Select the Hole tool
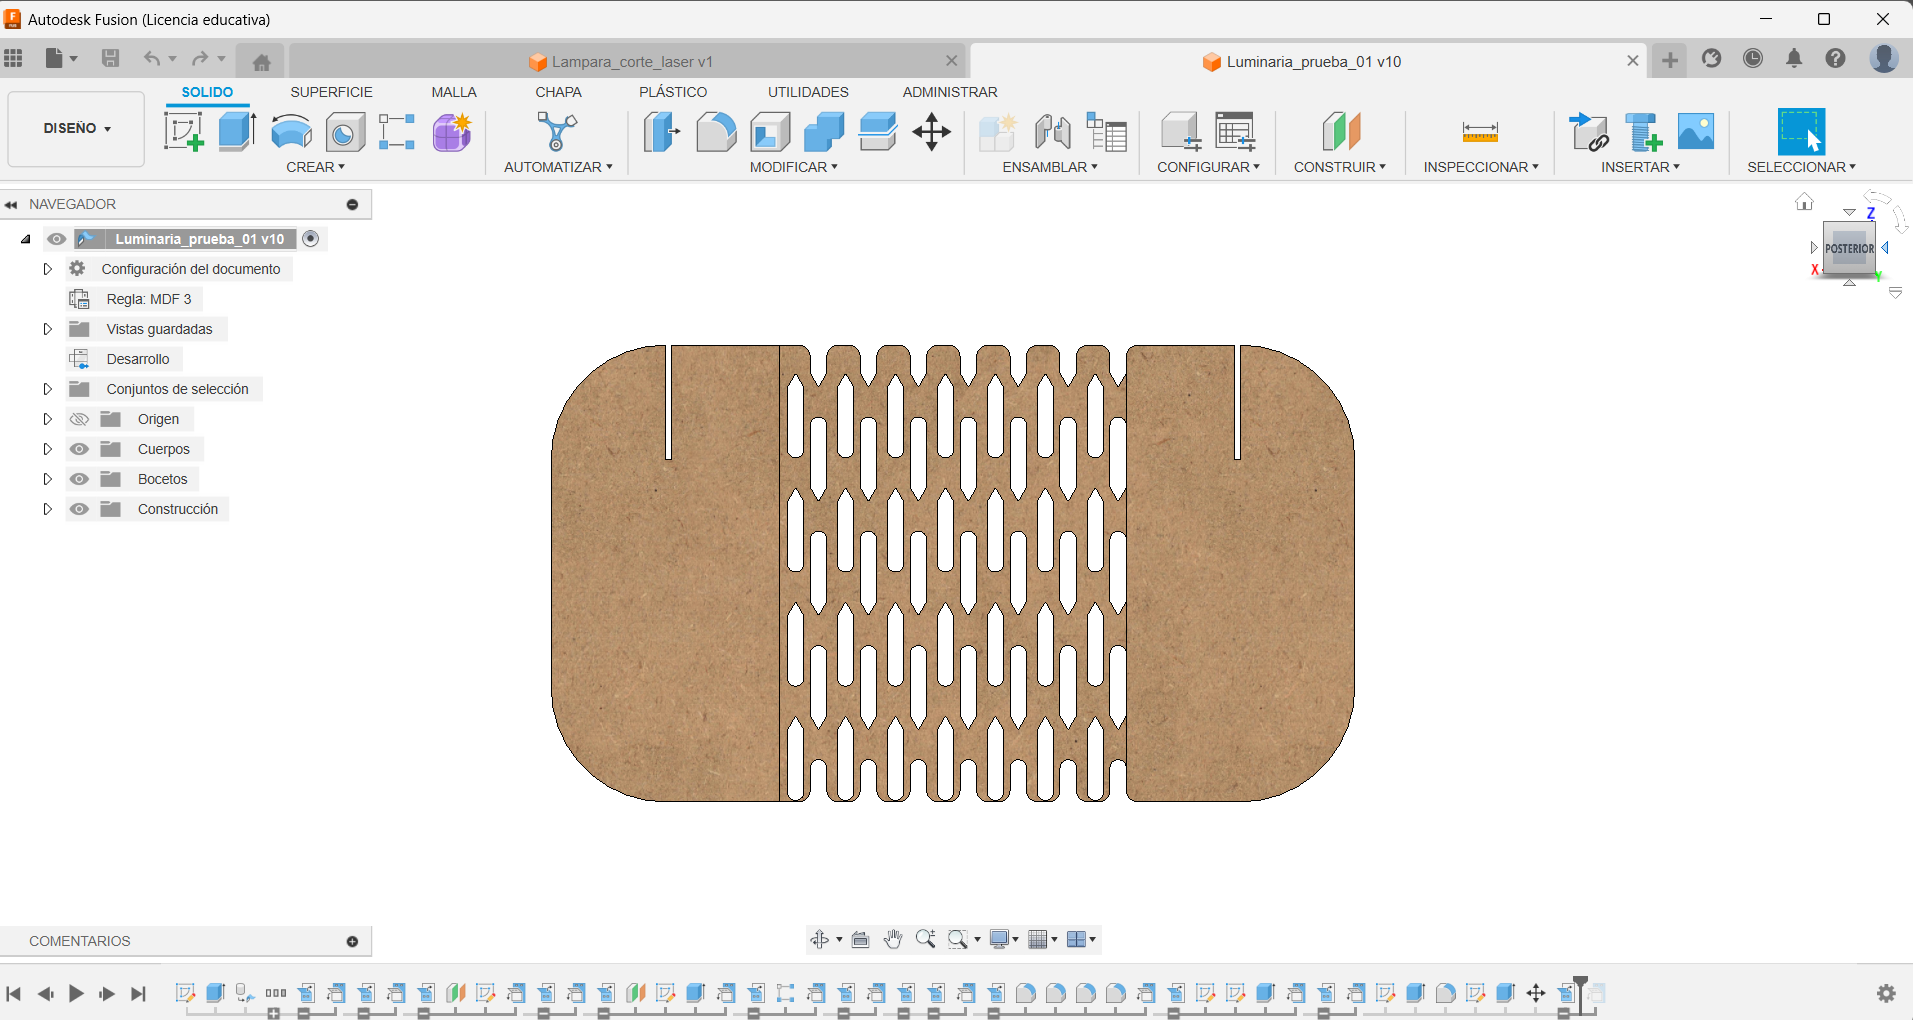The image size is (1913, 1020). (x=345, y=132)
